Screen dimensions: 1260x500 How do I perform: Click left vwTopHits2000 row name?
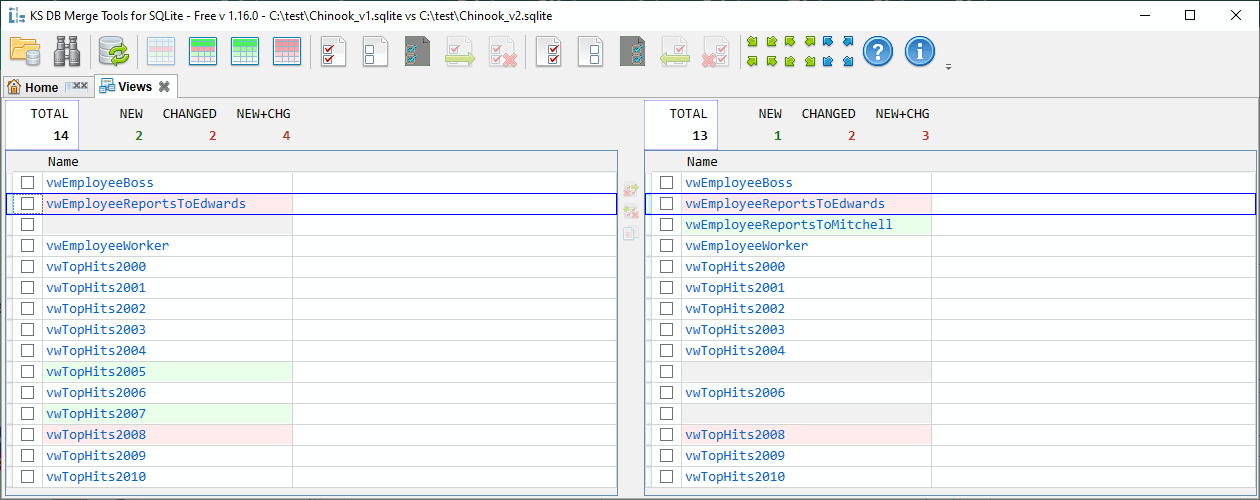(x=96, y=267)
